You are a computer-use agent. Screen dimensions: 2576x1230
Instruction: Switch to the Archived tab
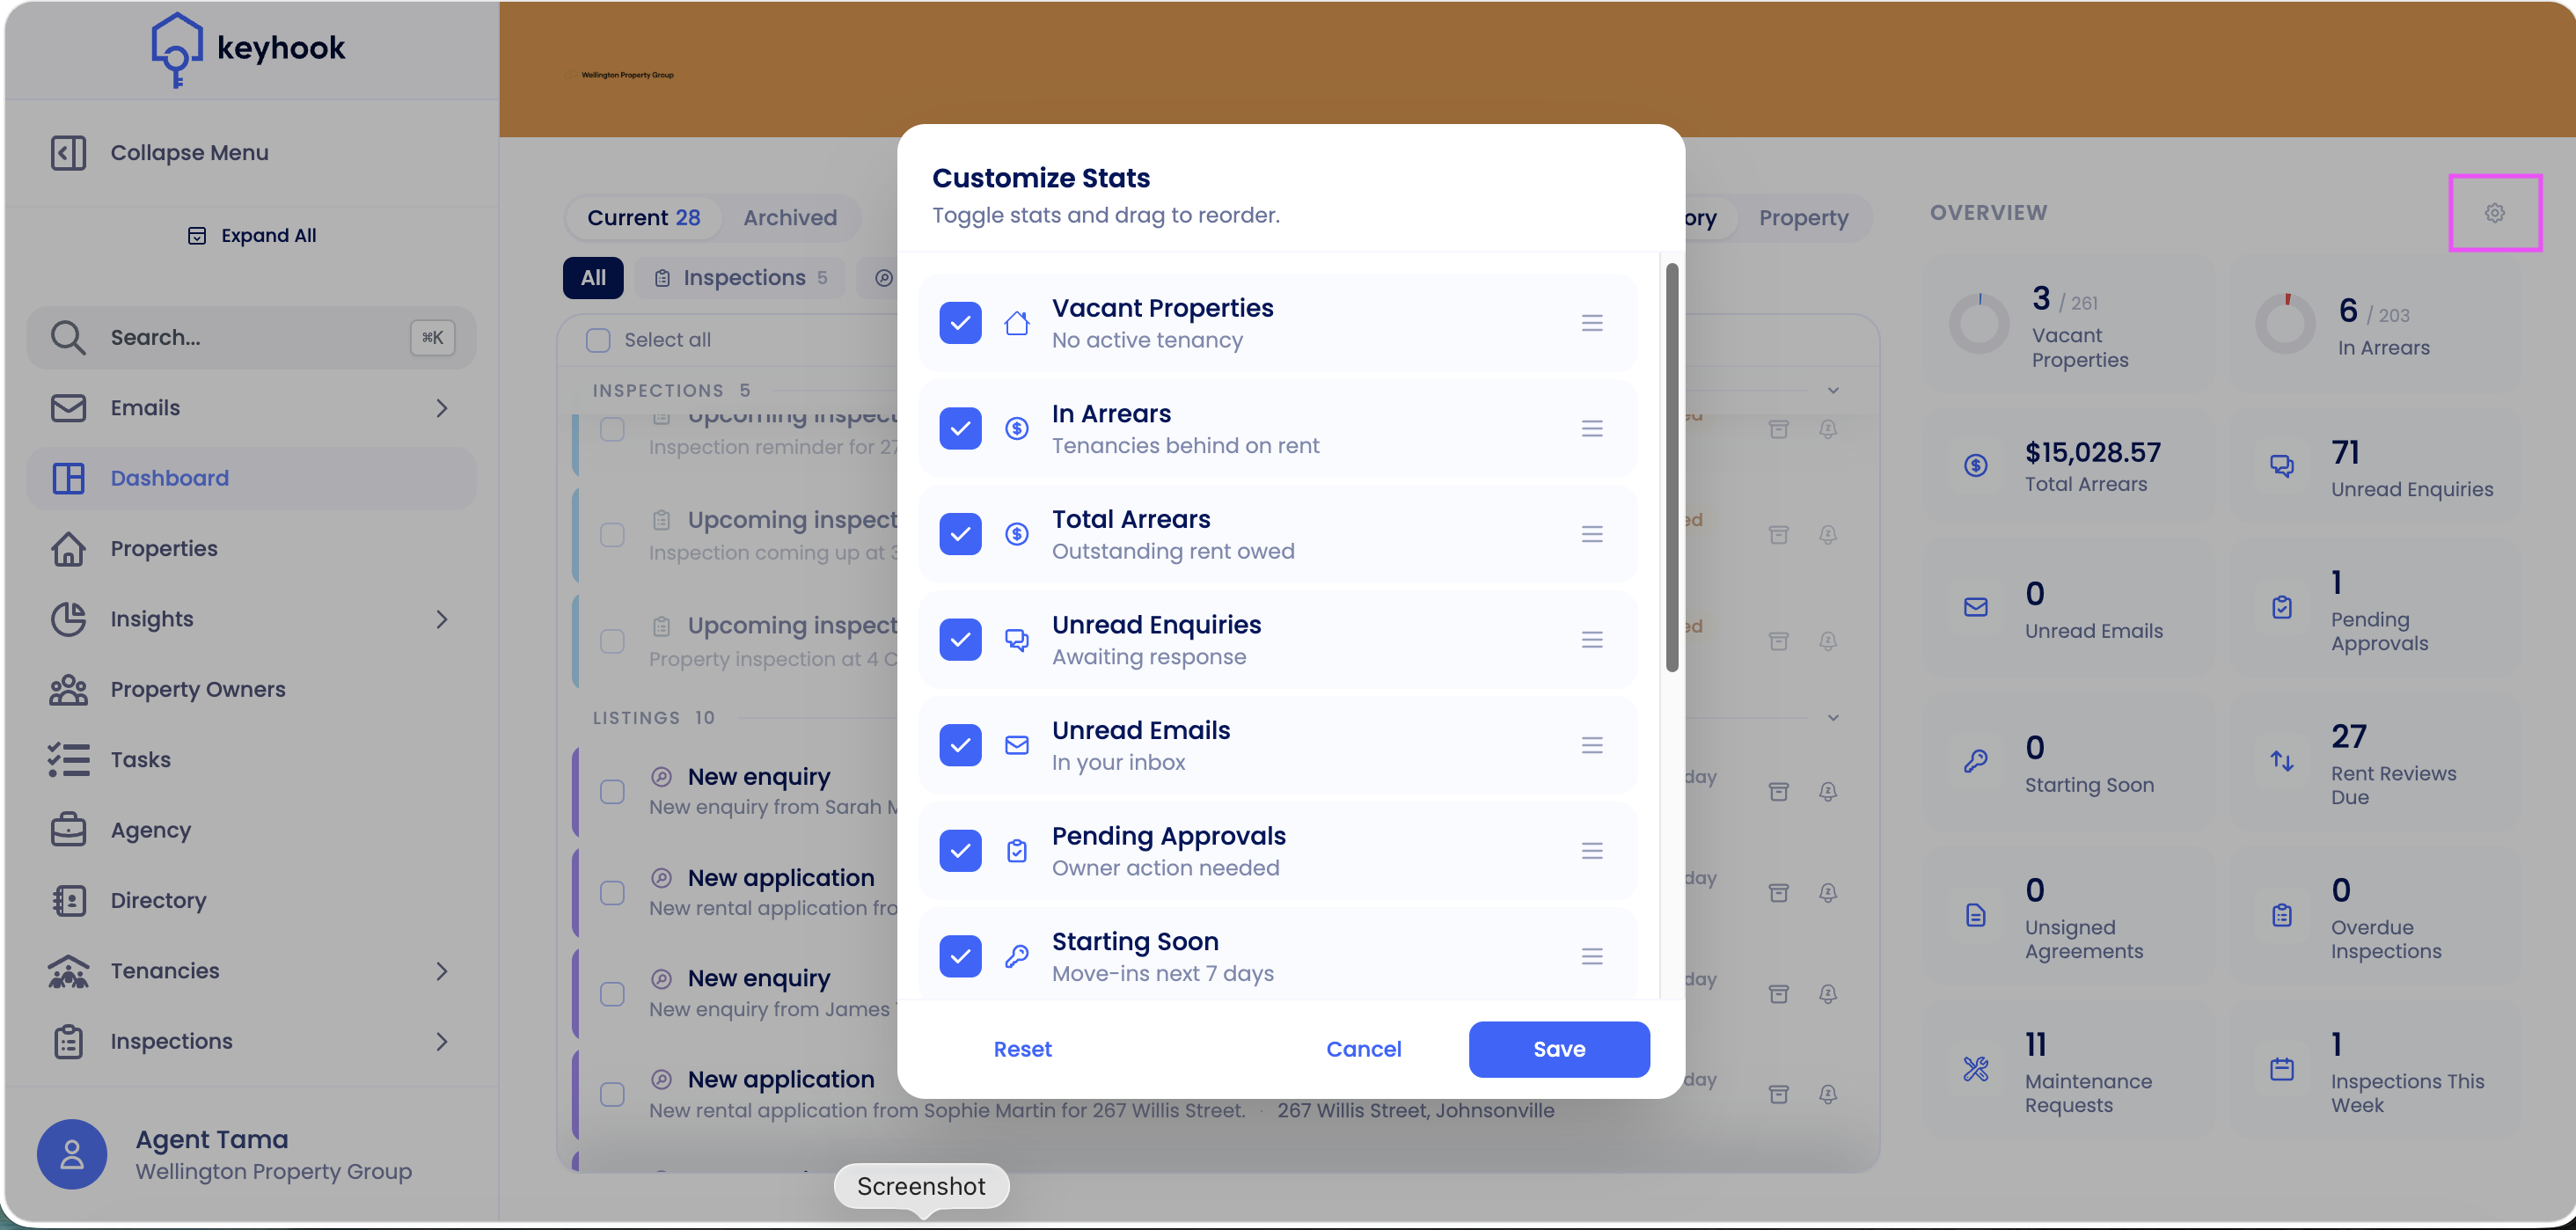[x=789, y=217]
